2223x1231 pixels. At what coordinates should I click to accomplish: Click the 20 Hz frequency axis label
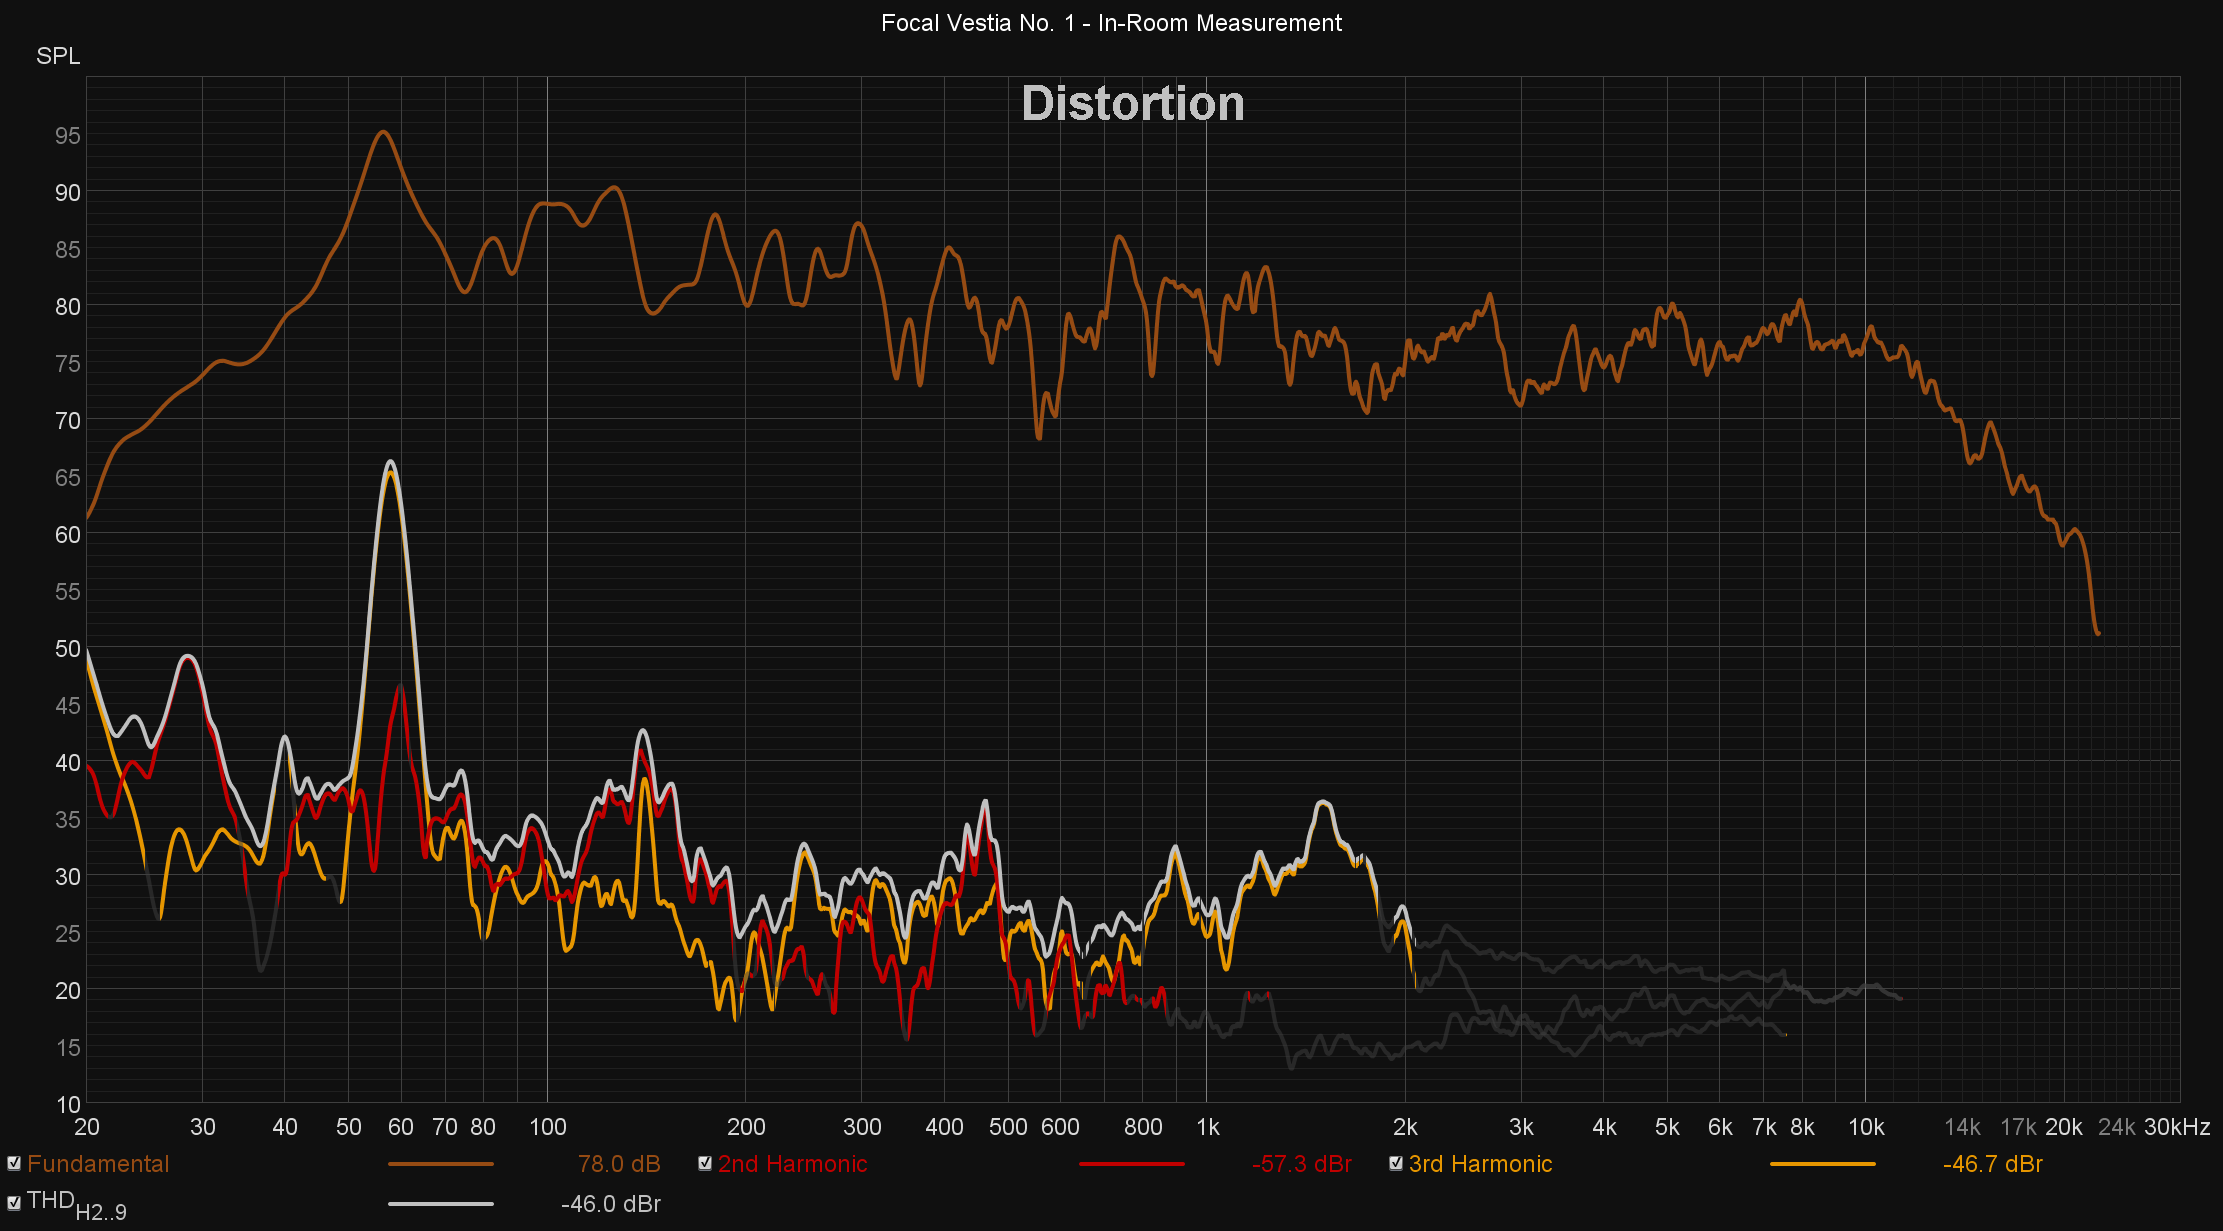[x=87, y=1127]
